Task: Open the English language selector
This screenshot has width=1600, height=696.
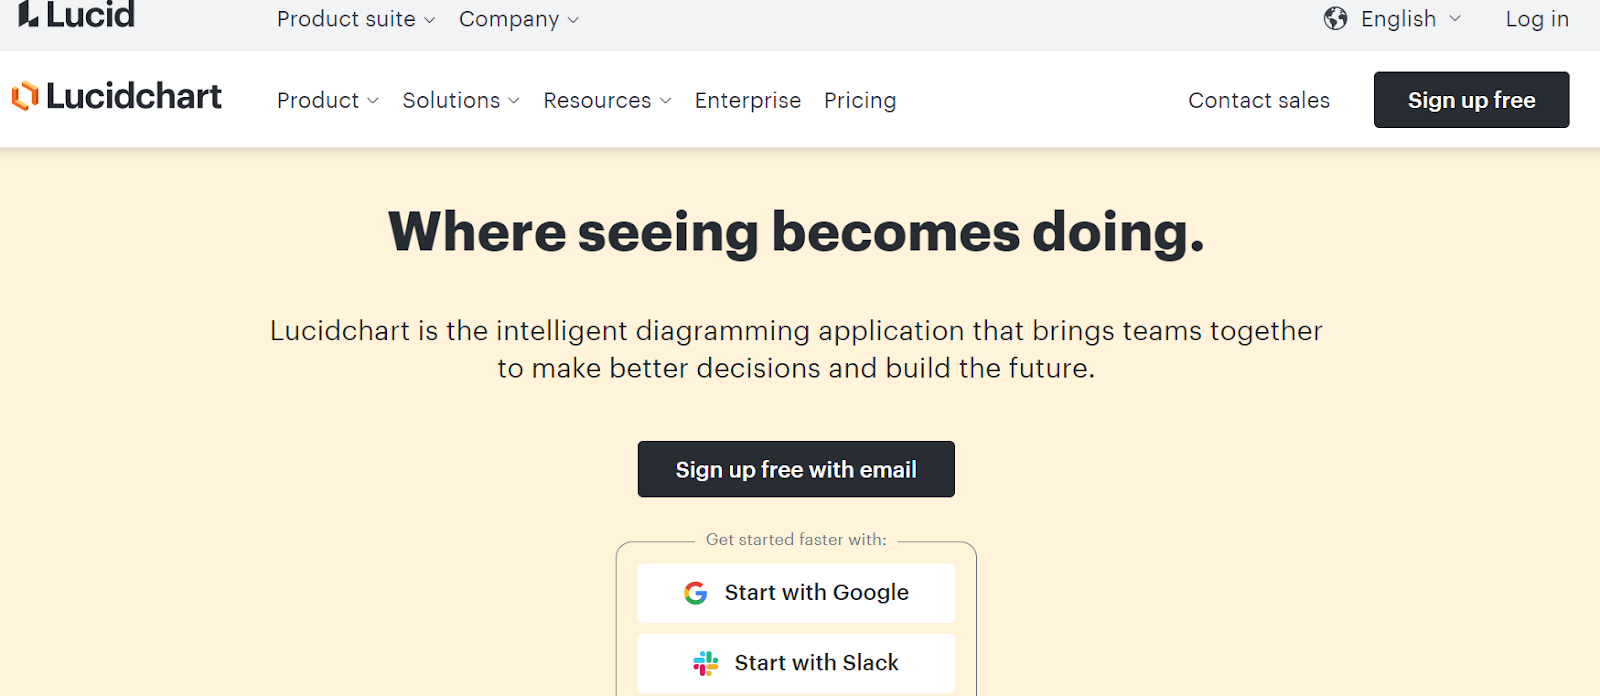Action: (1410, 19)
